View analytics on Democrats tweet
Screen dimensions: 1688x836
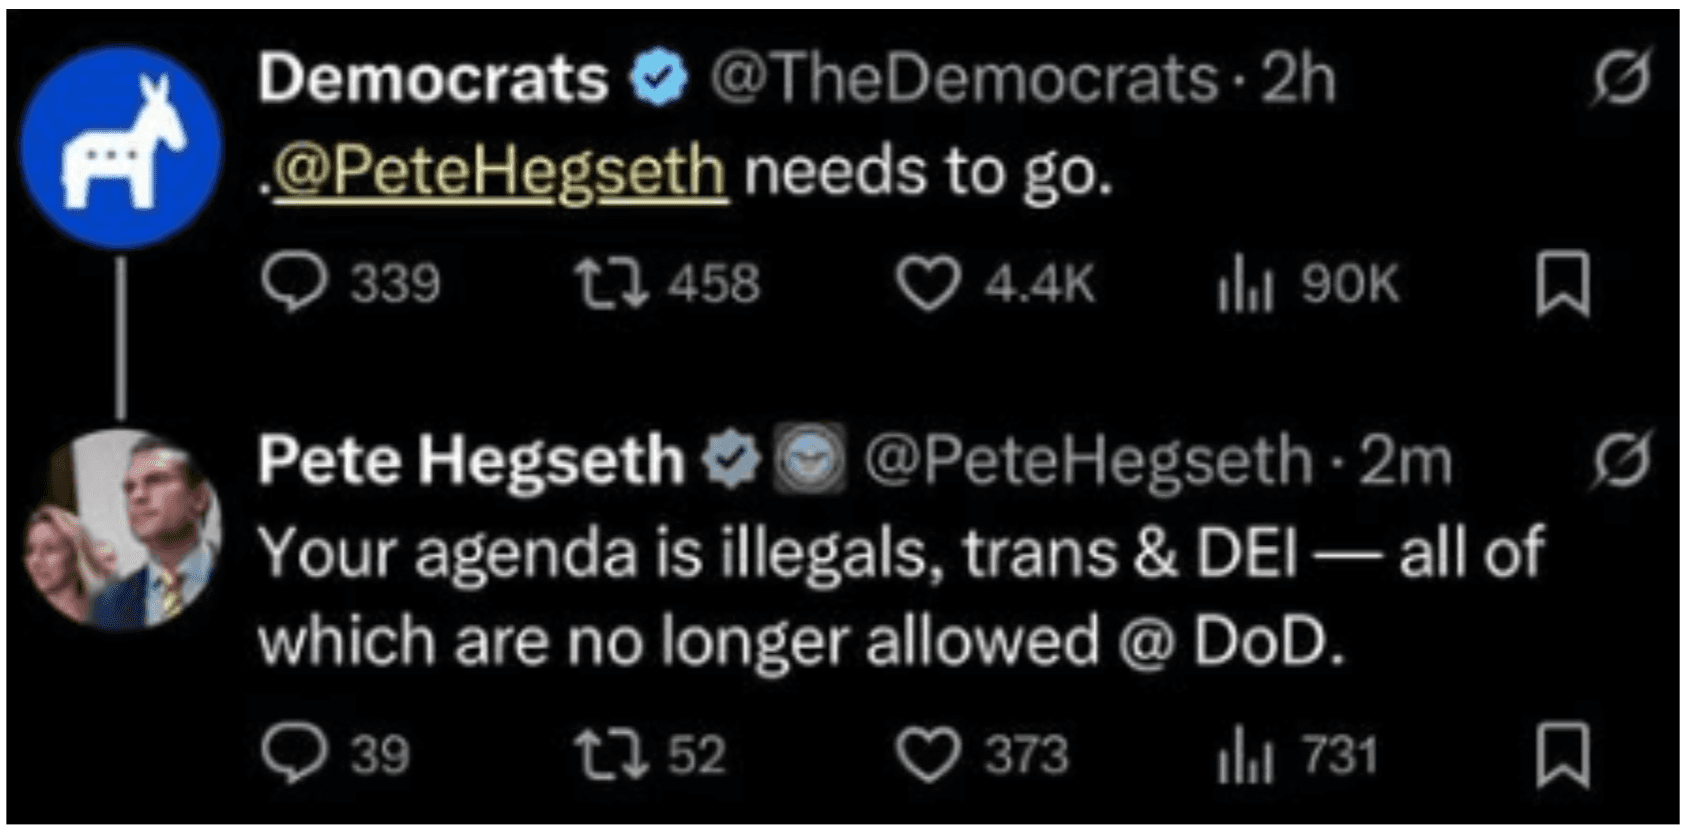(x=1245, y=285)
